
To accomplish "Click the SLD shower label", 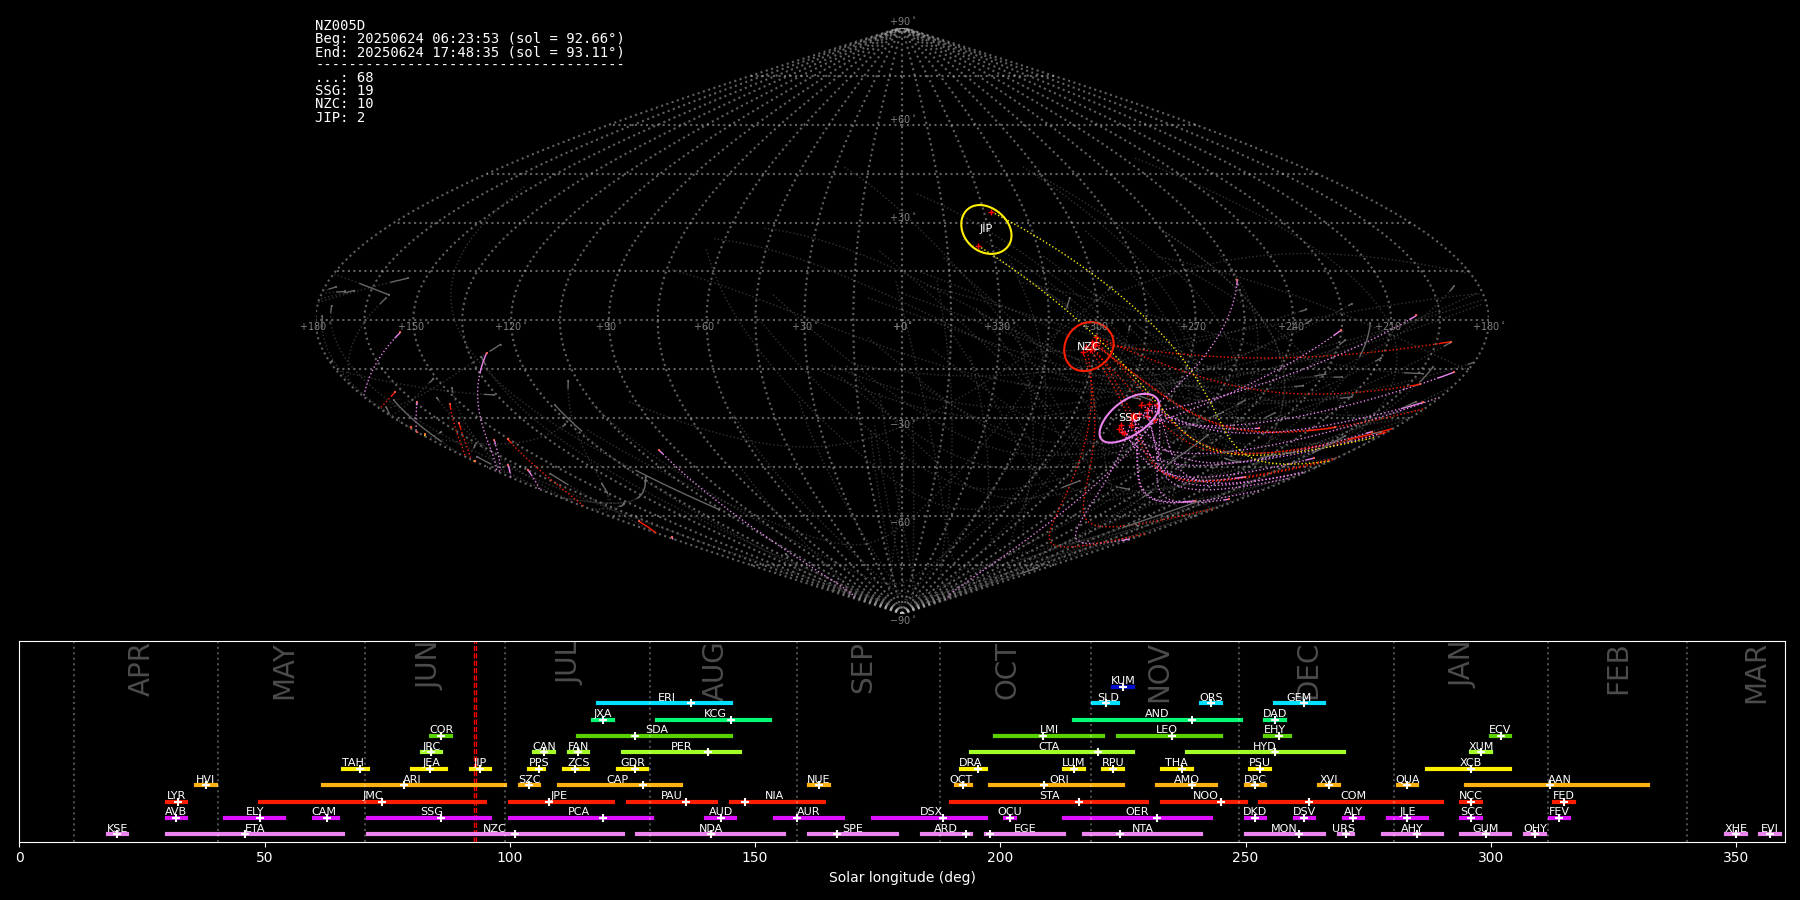I will pos(1108,697).
